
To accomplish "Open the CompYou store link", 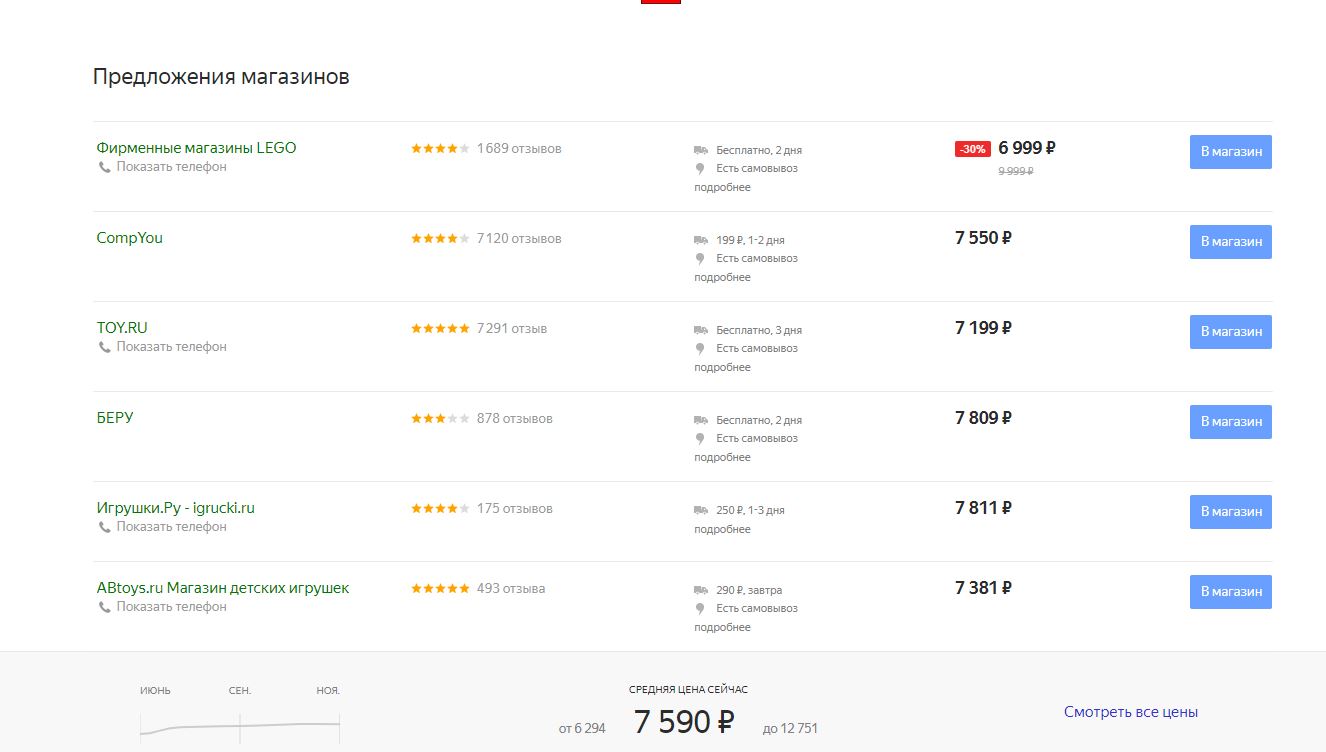I will [x=130, y=238].
